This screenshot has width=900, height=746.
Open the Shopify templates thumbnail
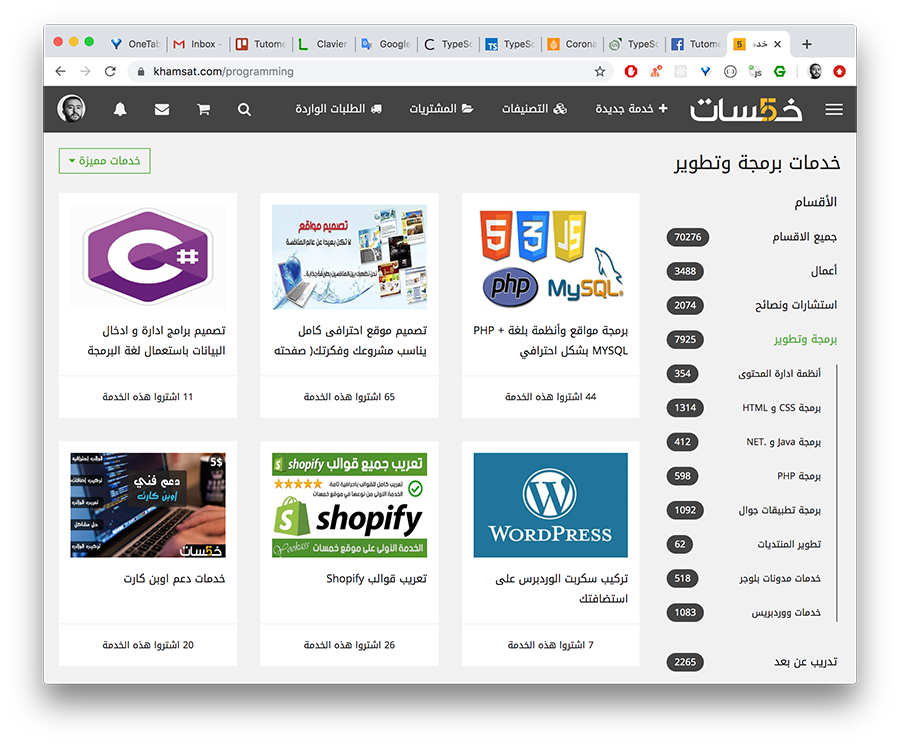pos(349,505)
